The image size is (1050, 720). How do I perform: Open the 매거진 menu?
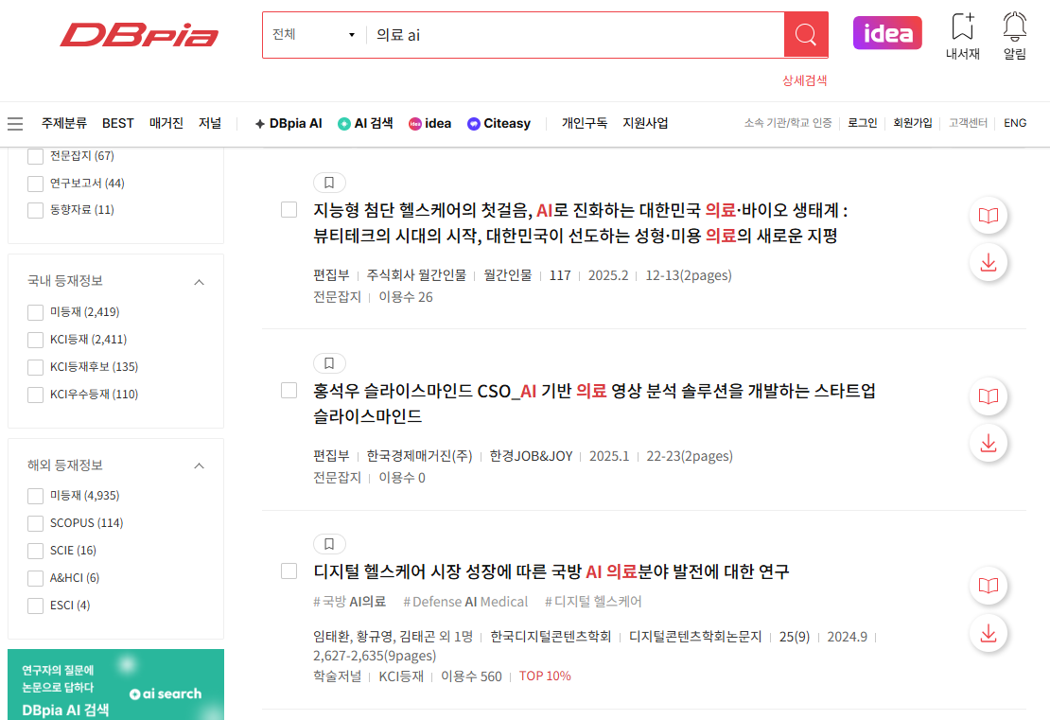[x=166, y=123]
